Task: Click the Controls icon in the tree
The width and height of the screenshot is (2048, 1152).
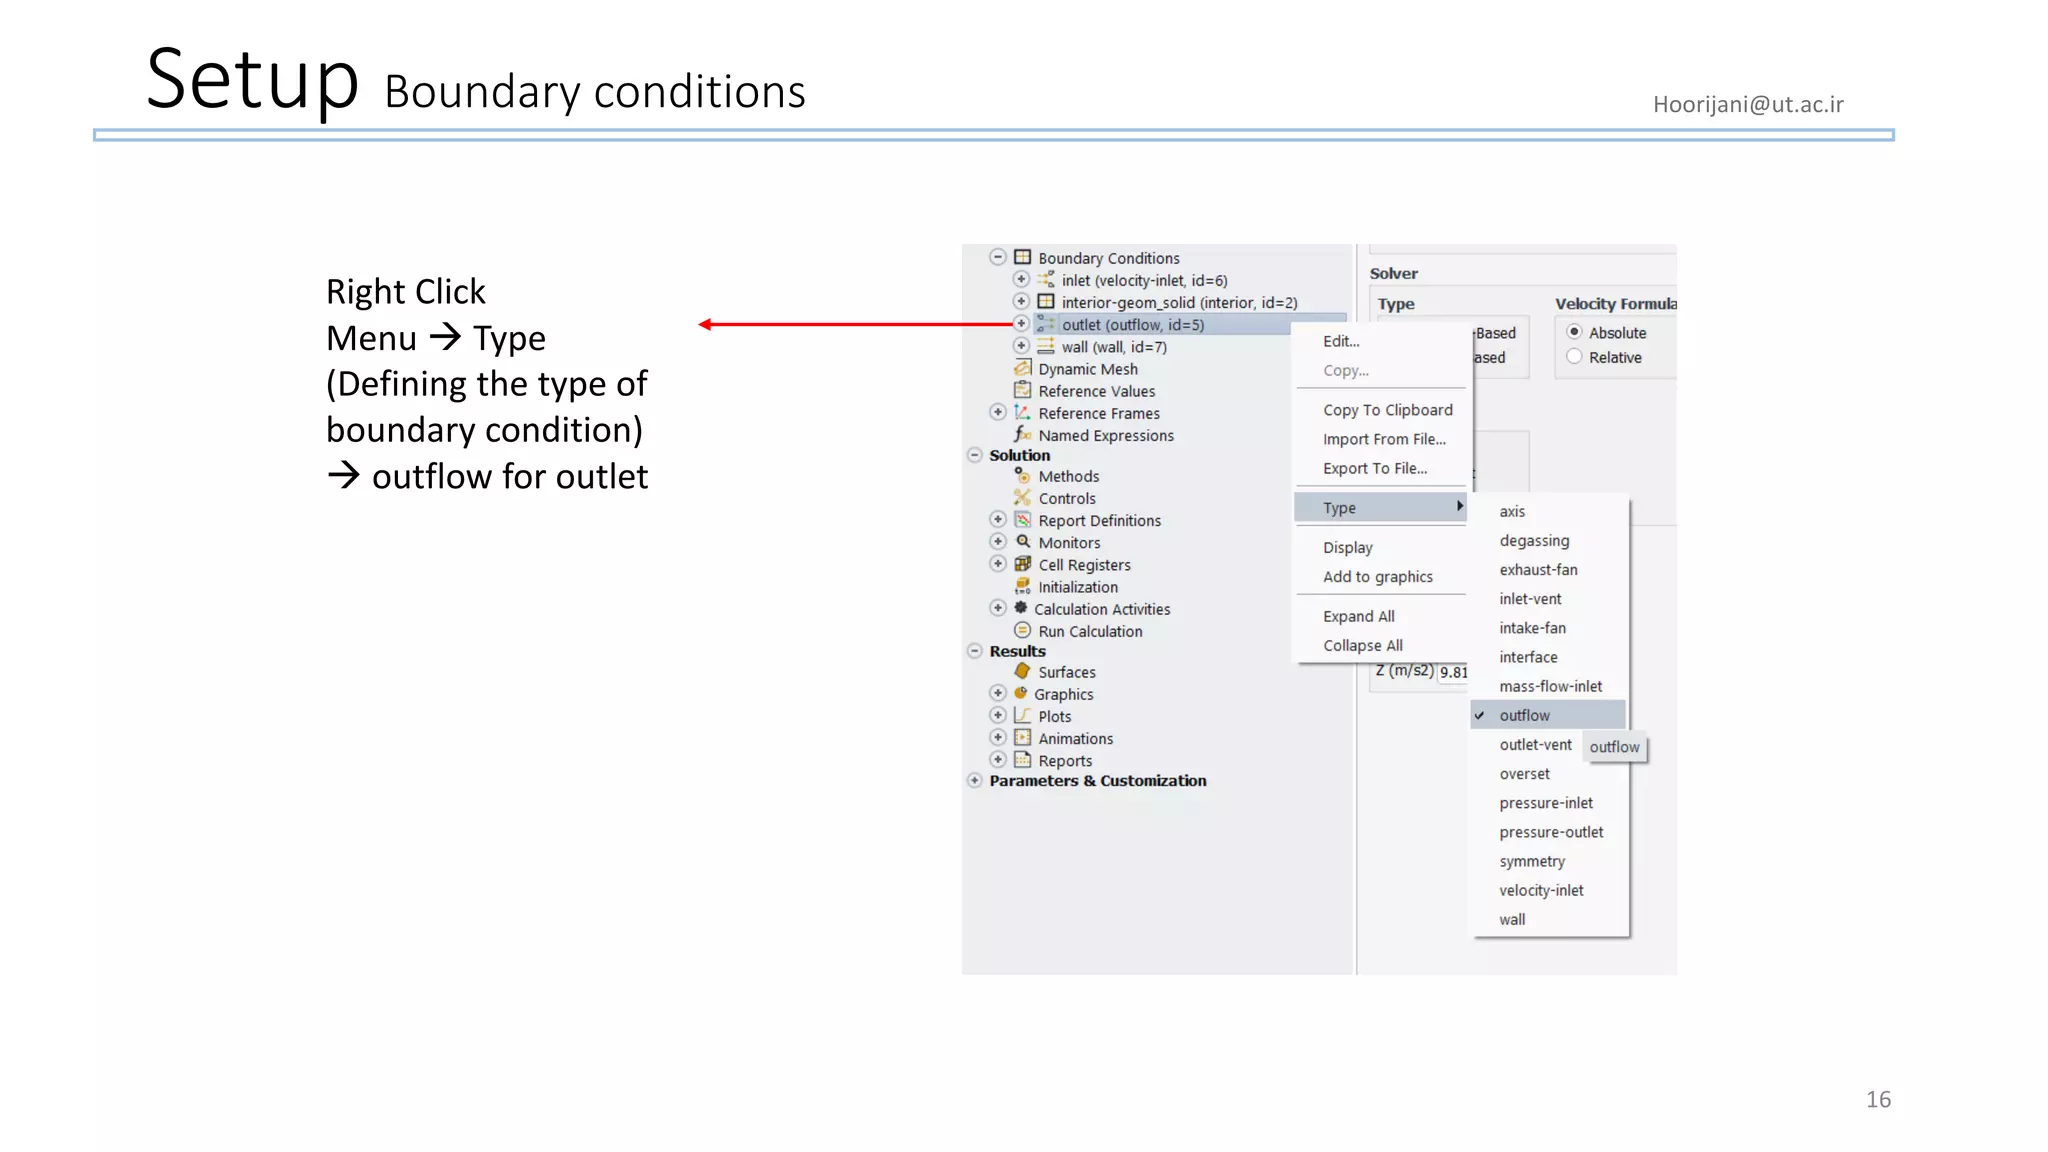Action: click(x=1022, y=498)
